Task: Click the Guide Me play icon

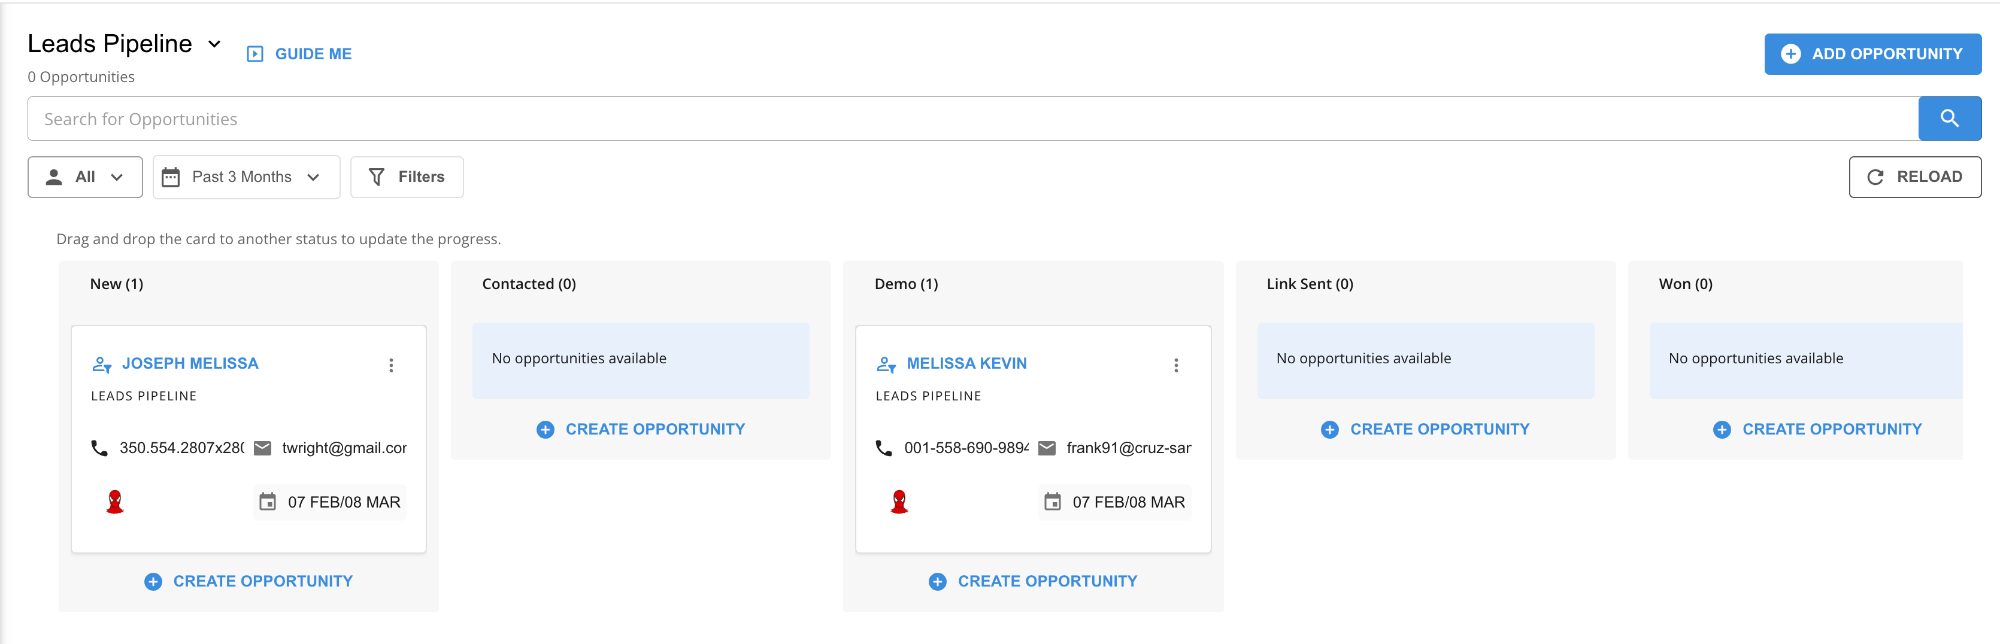Action: tap(255, 54)
